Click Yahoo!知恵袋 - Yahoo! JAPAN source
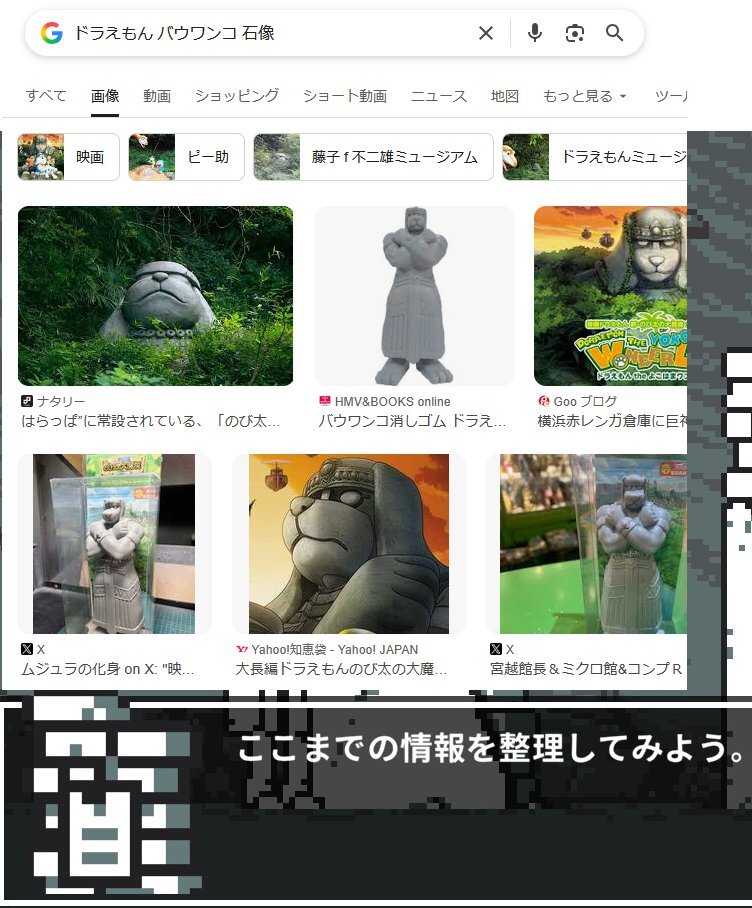This screenshot has height=908, width=752. [x=335, y=649]
